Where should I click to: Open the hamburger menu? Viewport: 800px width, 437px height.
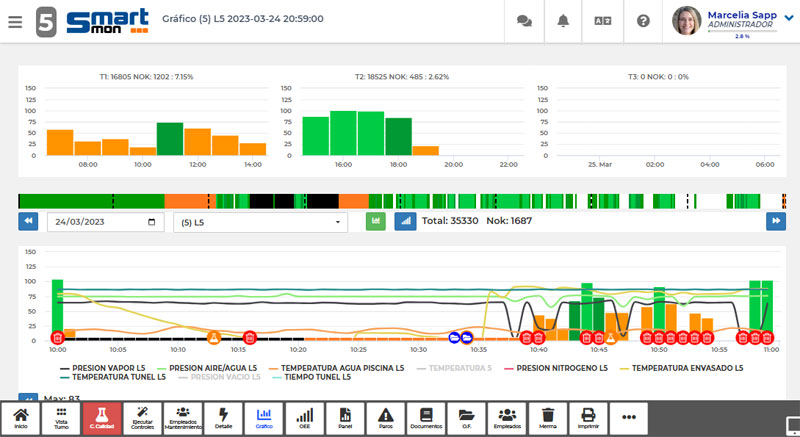click(x=14, y=21)
